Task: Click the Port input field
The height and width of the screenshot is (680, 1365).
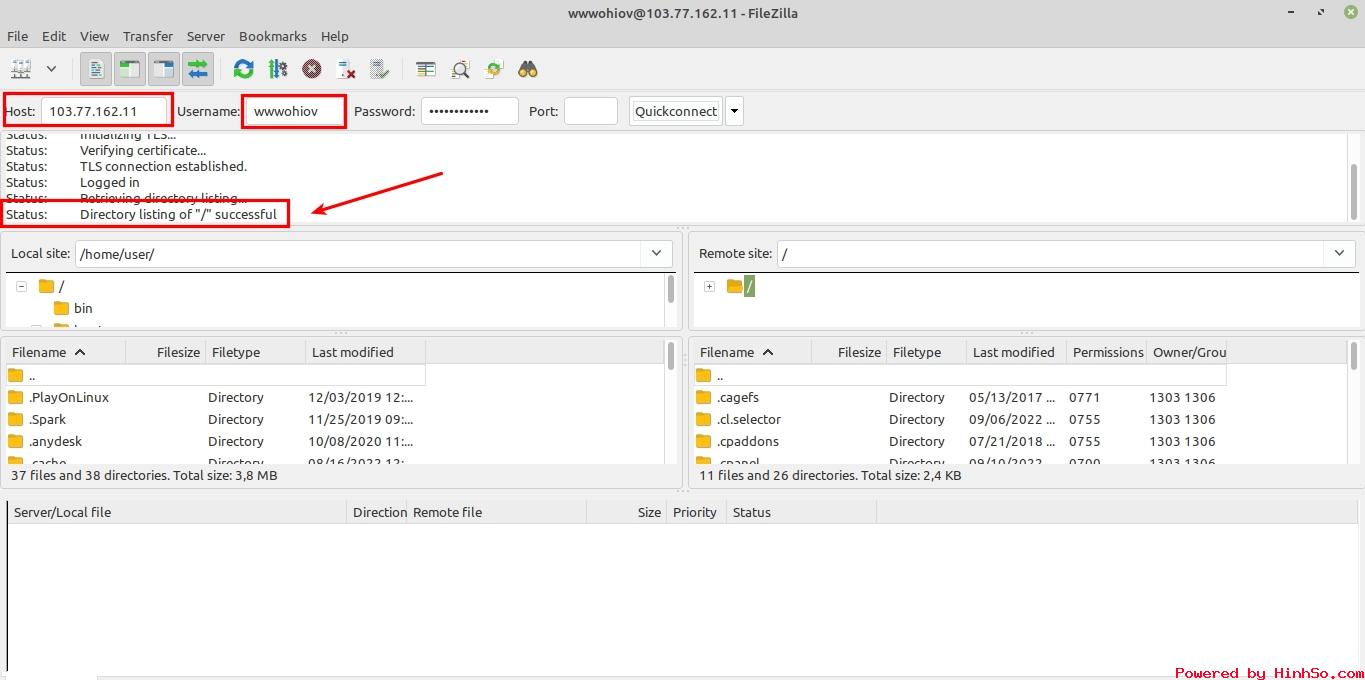Action: point(591,111)
